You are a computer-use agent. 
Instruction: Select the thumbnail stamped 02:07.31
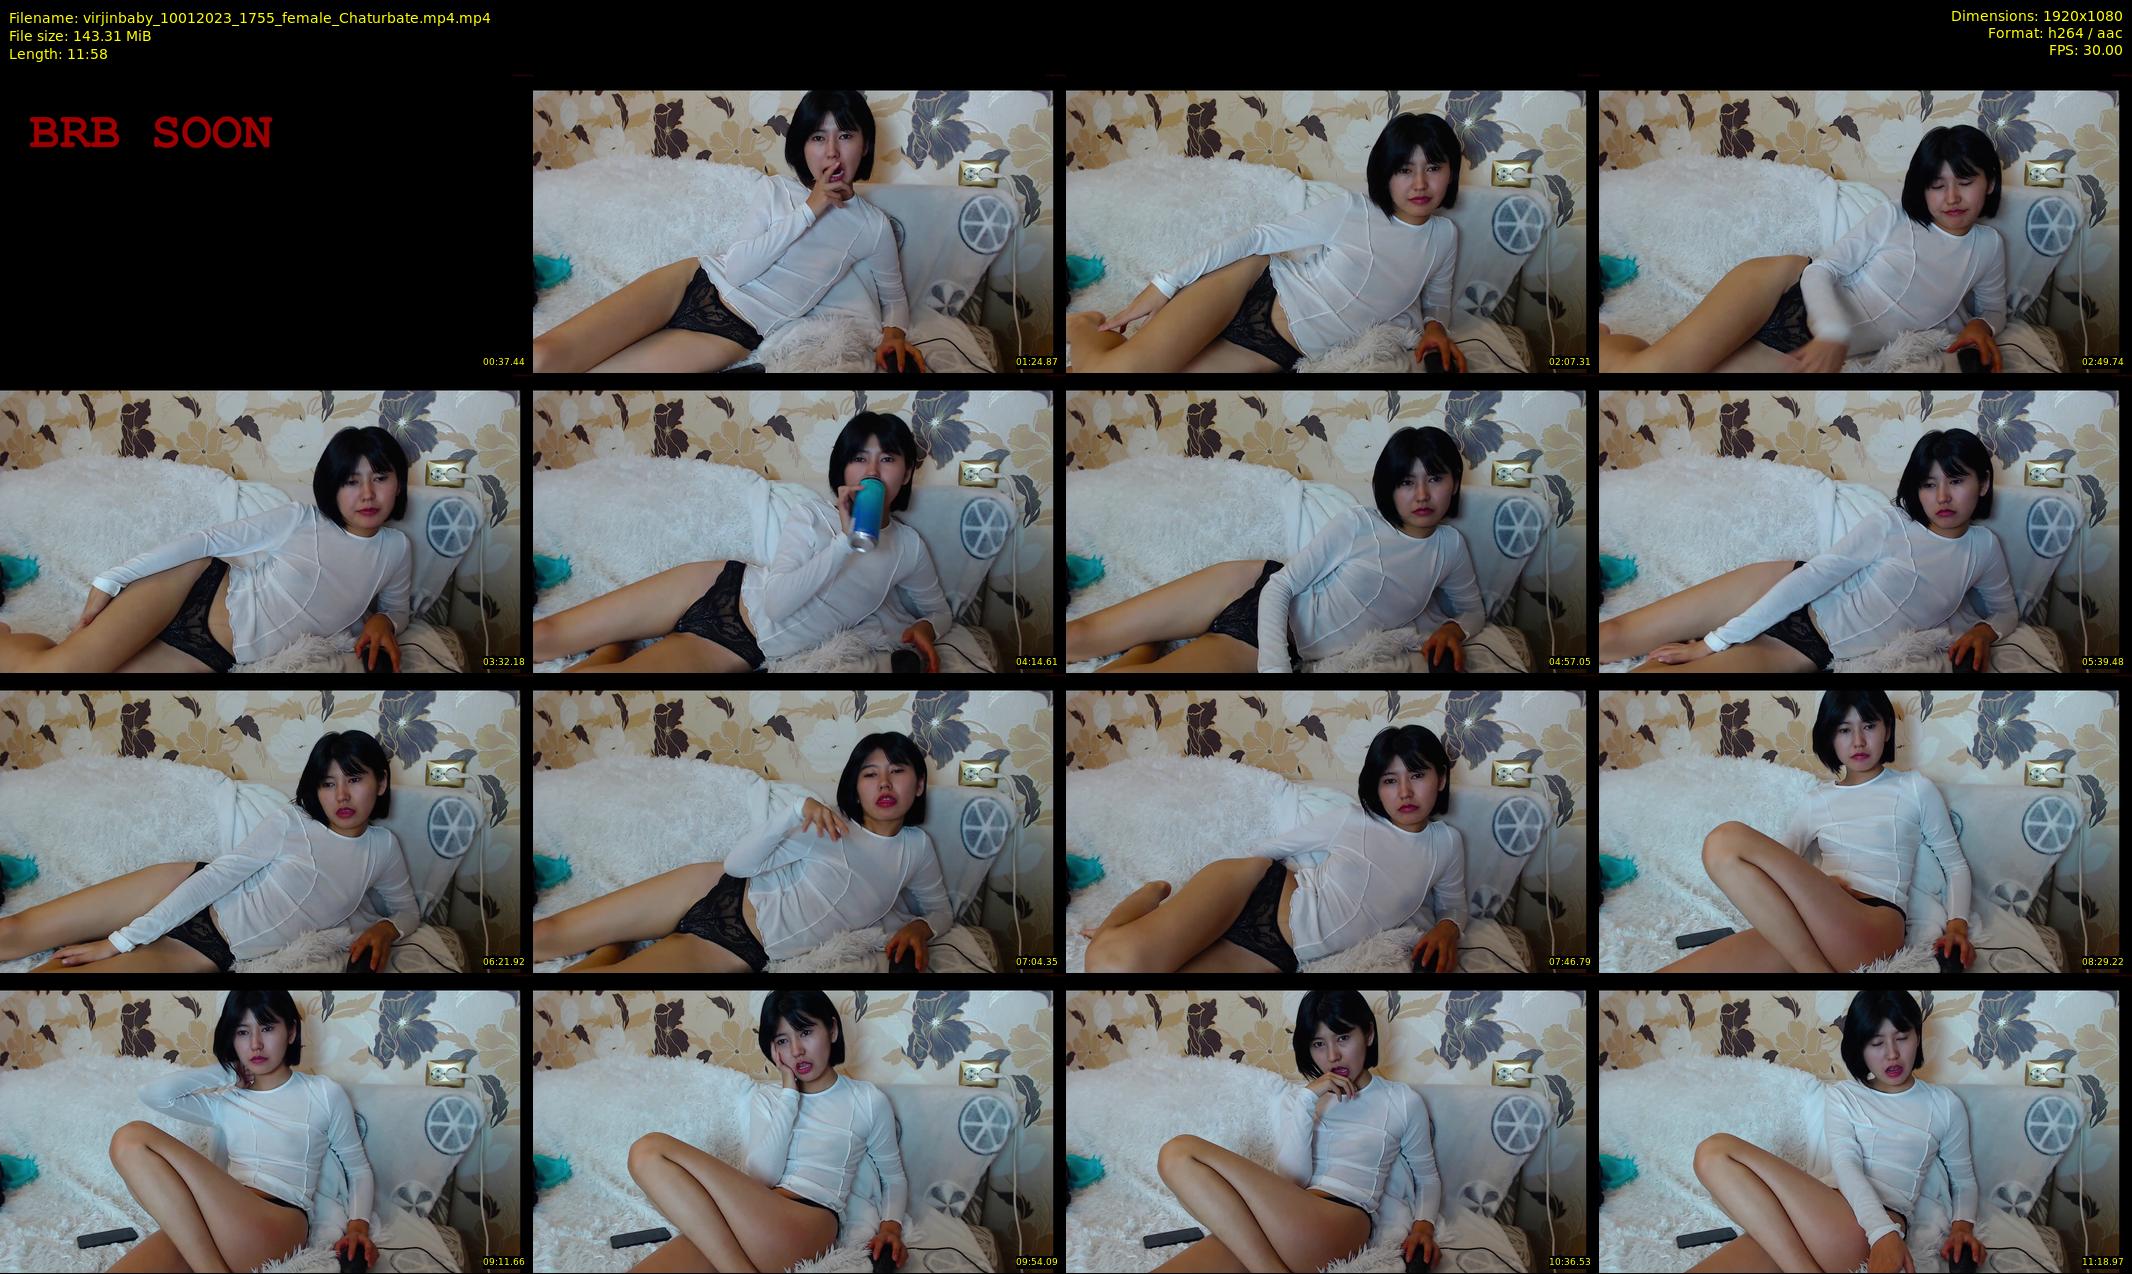pyautogui.click(x=1325, y=230)
